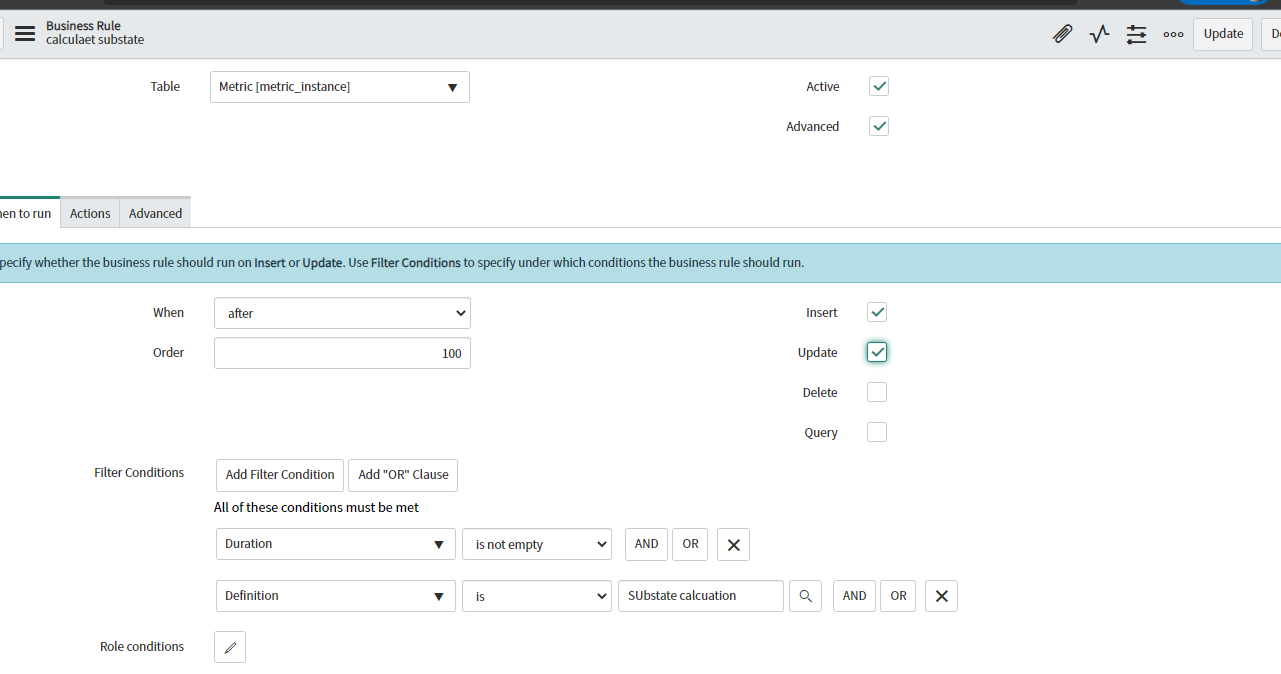The width and height of the screenshot is (1281, 674).
Task: Switch to the Advanced tab
Action: pyautogui.click(x=155, y=212)
